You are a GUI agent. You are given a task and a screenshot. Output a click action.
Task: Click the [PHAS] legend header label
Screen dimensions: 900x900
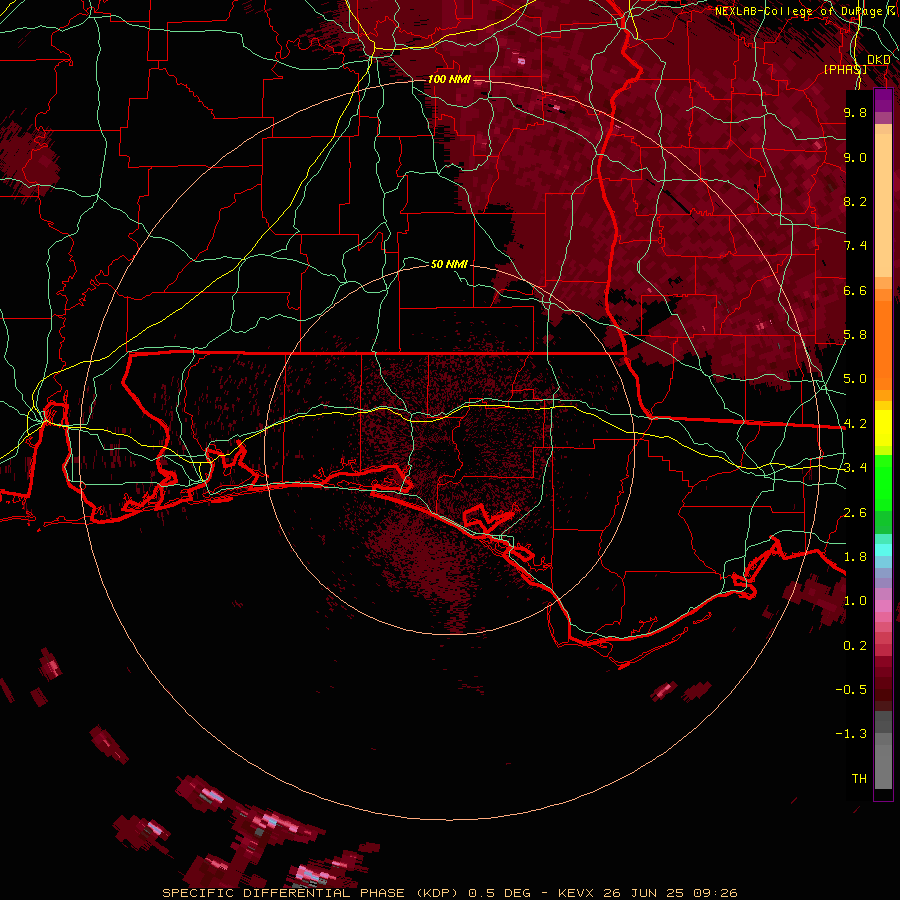coord(845,69)
